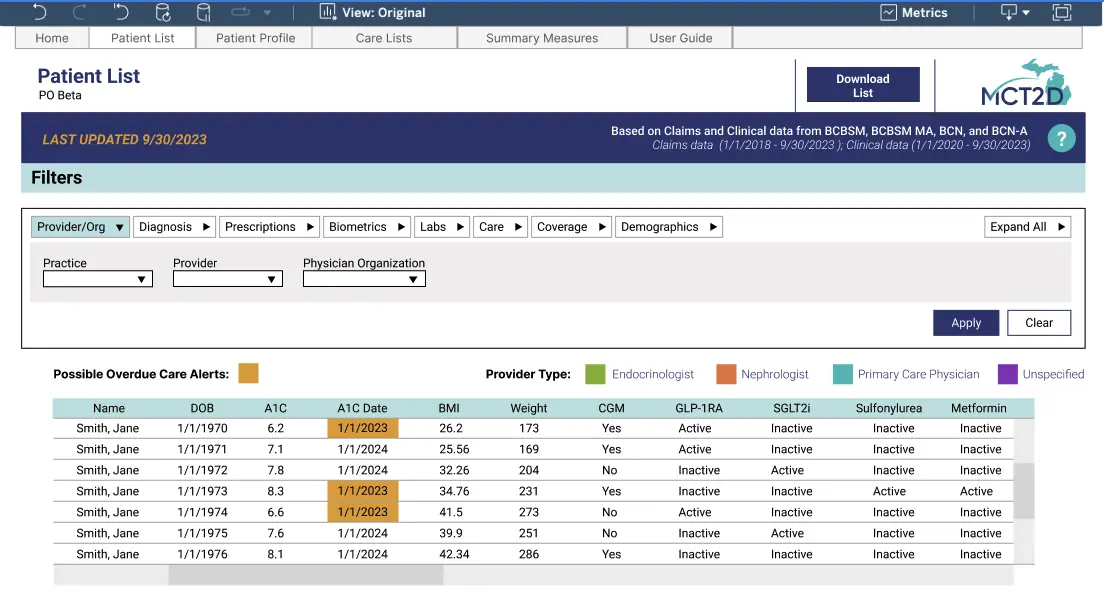Enter full screen mode
Screen dimensions: 1104x612
(x=1061, y=13)
